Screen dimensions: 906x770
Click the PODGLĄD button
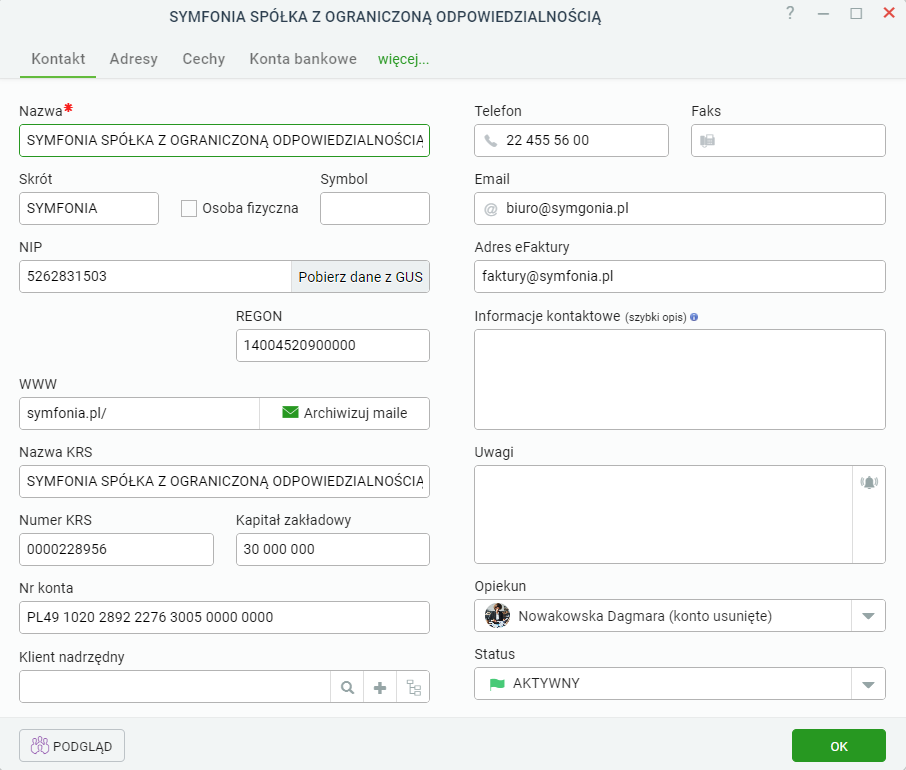(x=72, y=746)
